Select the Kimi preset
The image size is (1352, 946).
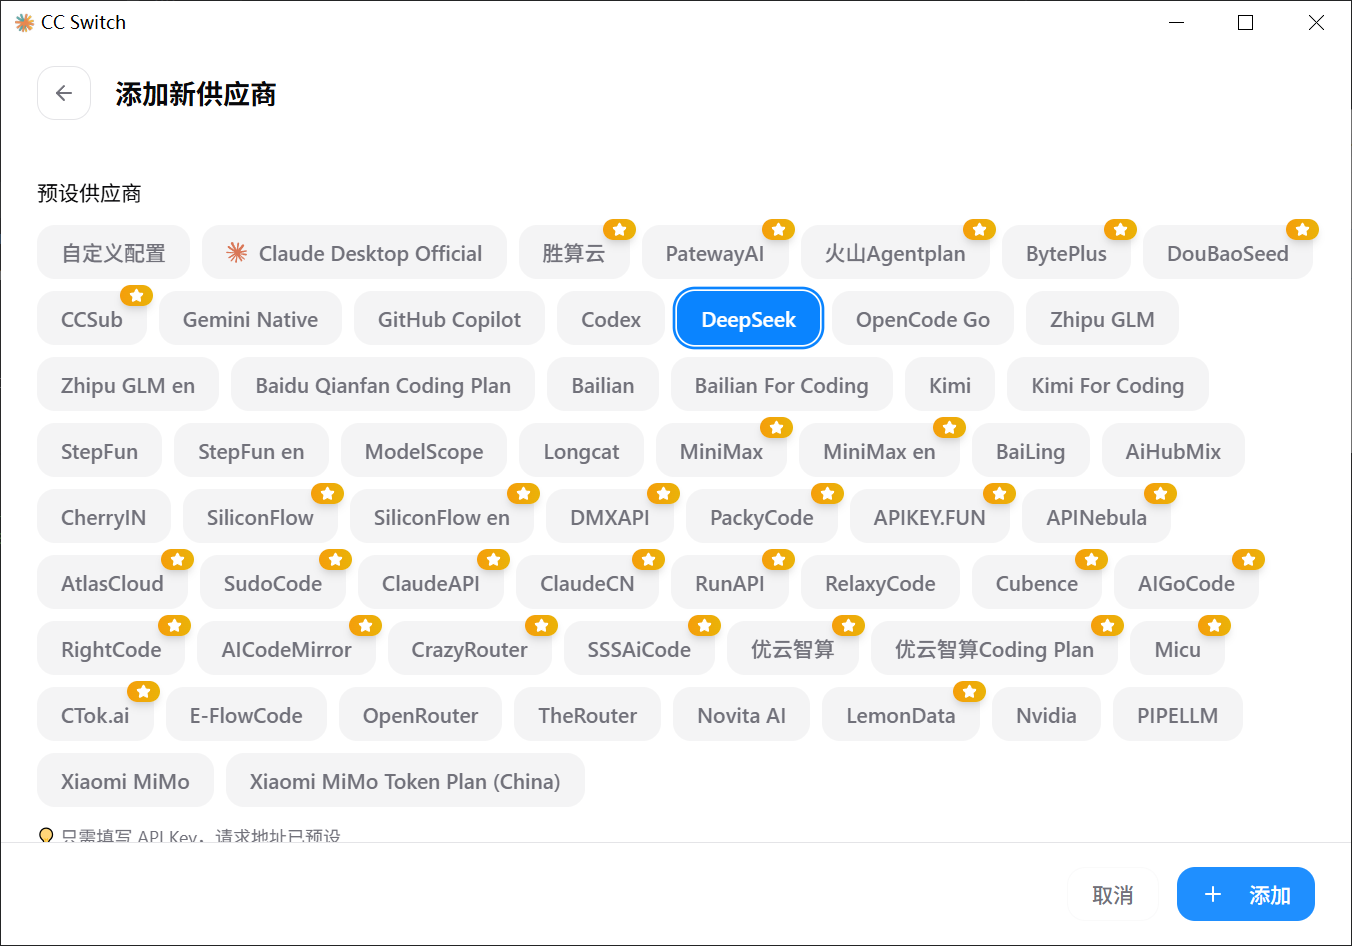(x=950, y=385)
